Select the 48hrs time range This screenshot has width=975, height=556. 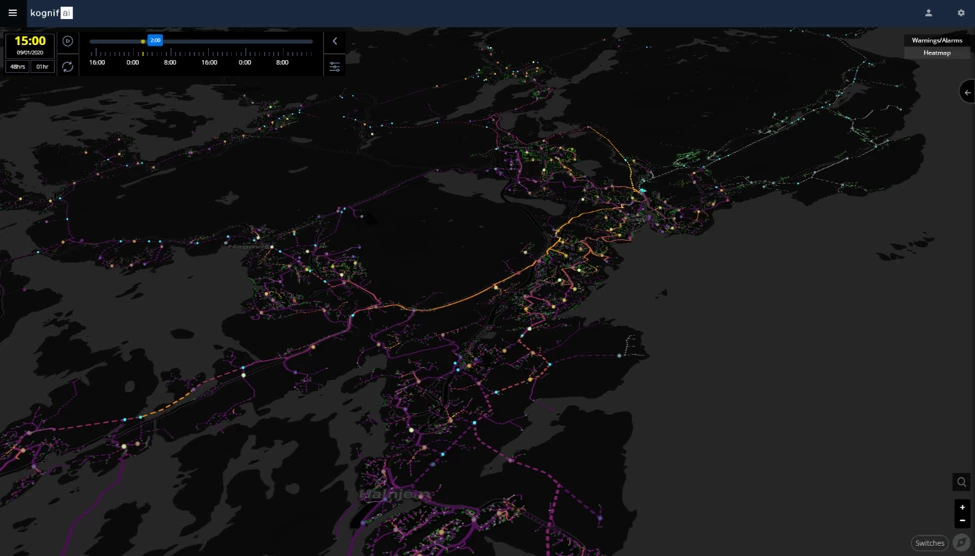pos(18,66)
